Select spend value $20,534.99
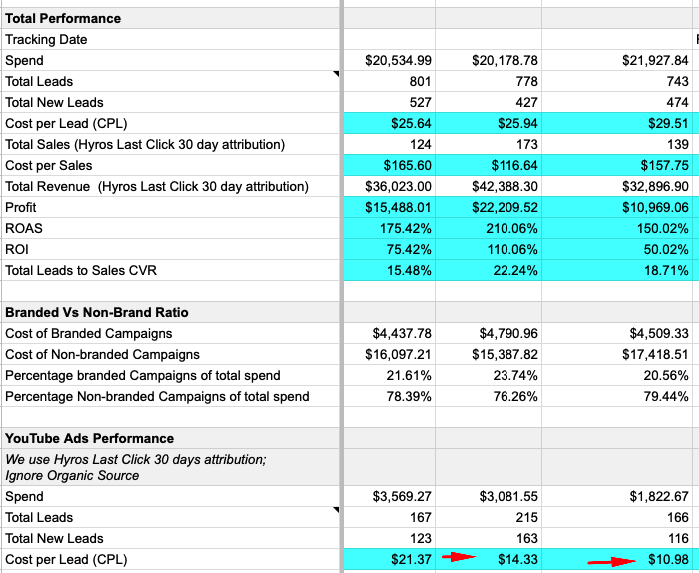This screenshot has height=573, width=699. click(390, 60)
